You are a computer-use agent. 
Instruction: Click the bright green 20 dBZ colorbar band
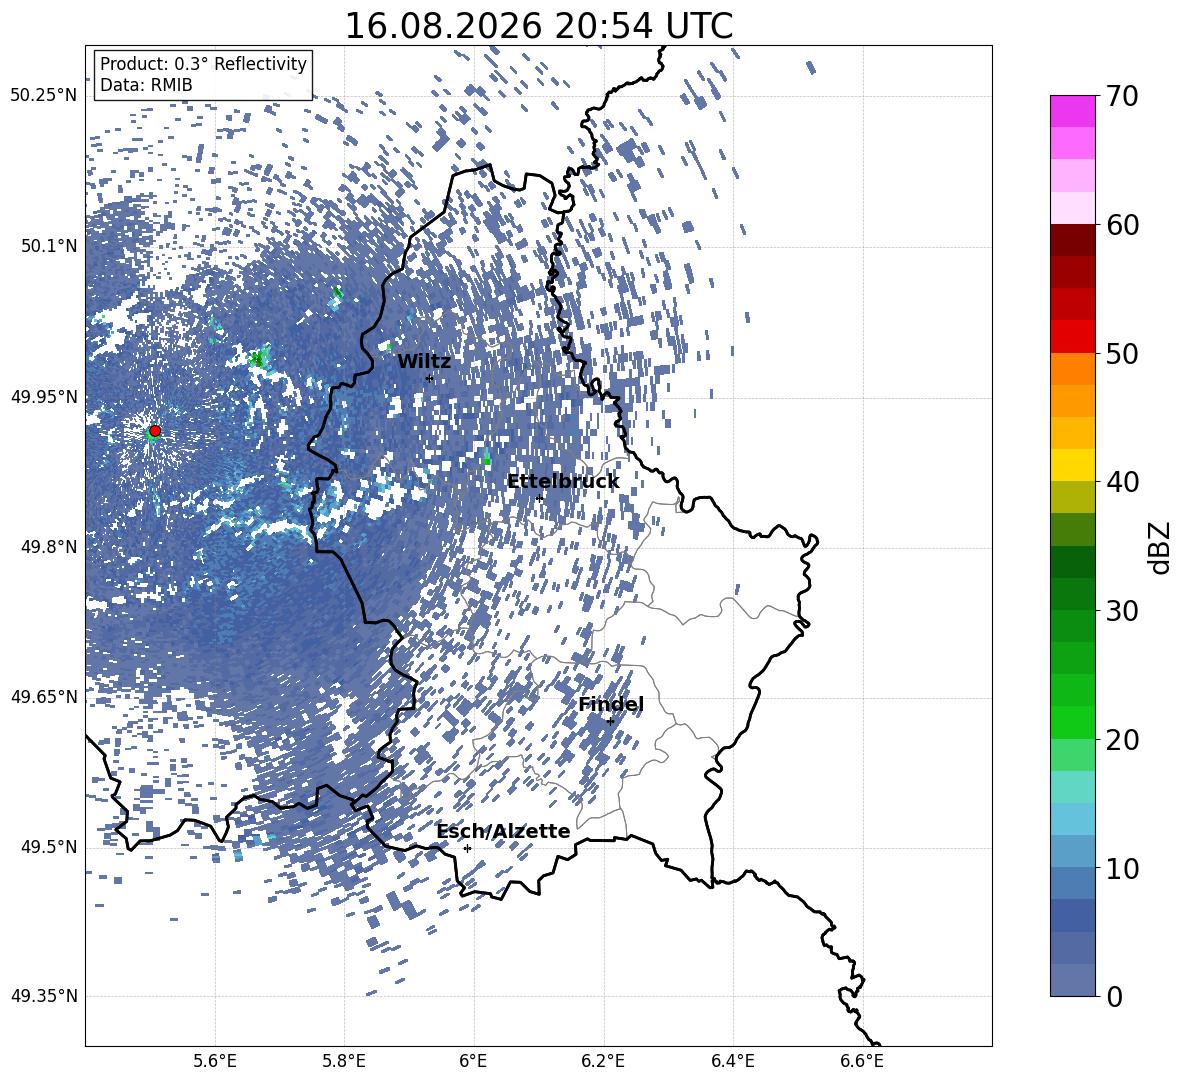[1072, 722]
